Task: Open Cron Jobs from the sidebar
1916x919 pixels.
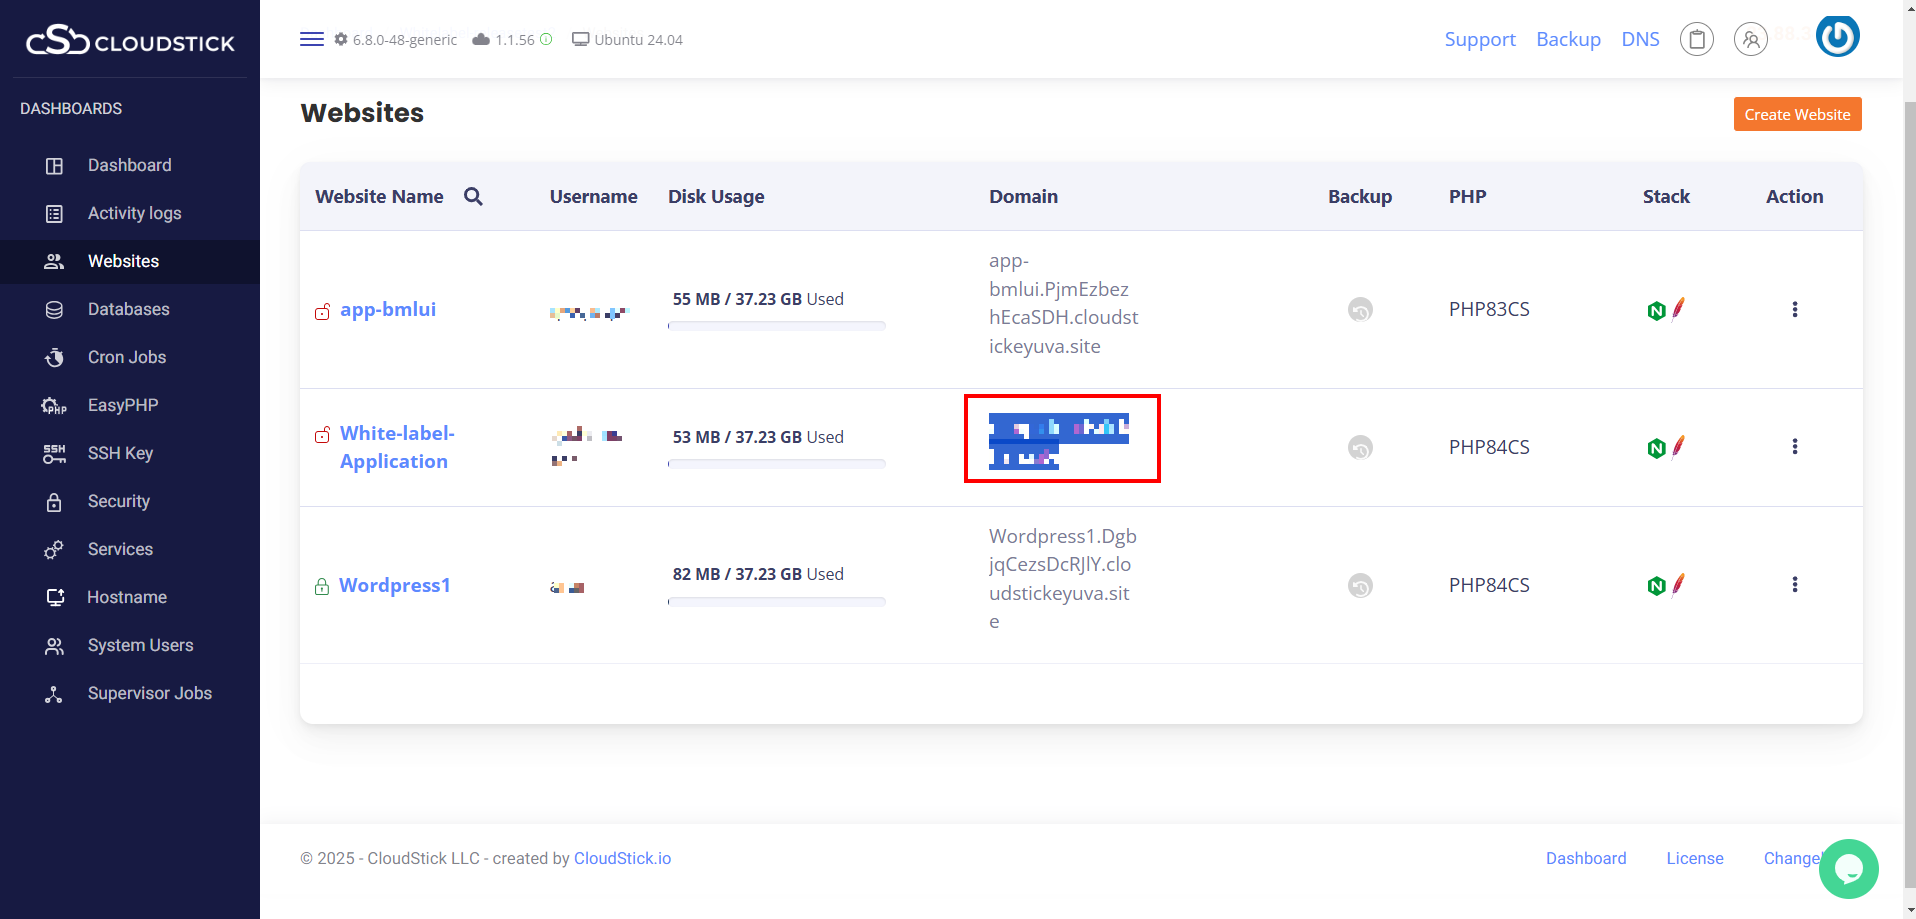Action: pyautogui.click(x=126, y=357)
